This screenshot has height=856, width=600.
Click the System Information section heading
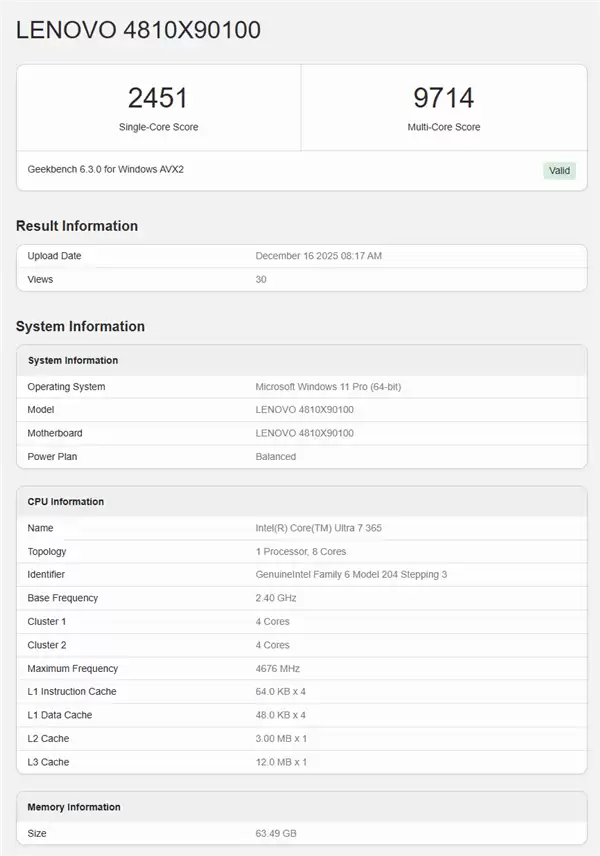(x=80, y=326)
